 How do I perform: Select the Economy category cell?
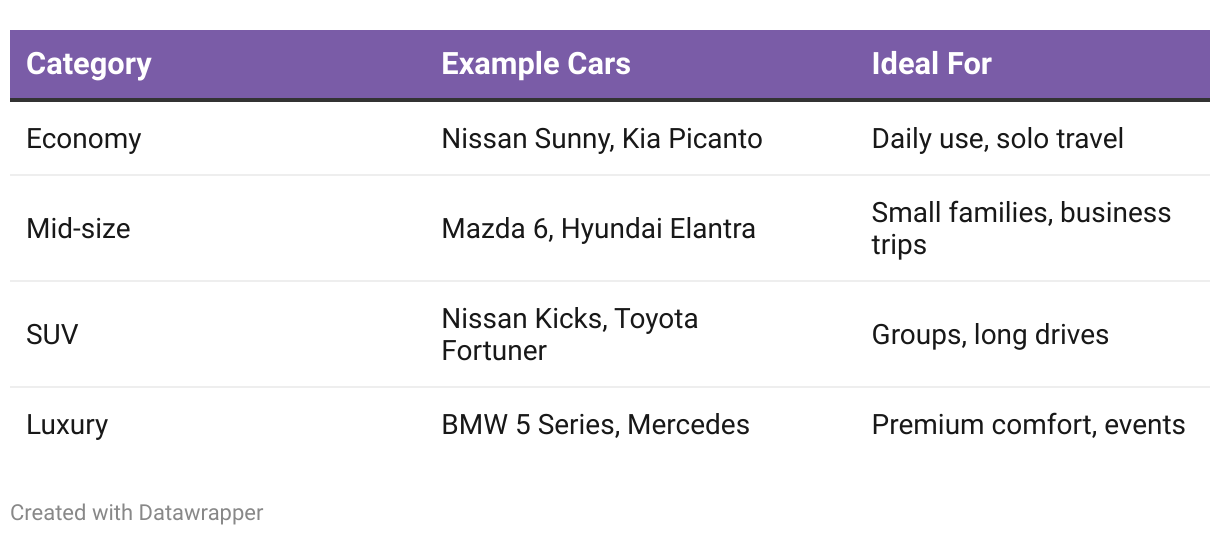pos(83,138)
